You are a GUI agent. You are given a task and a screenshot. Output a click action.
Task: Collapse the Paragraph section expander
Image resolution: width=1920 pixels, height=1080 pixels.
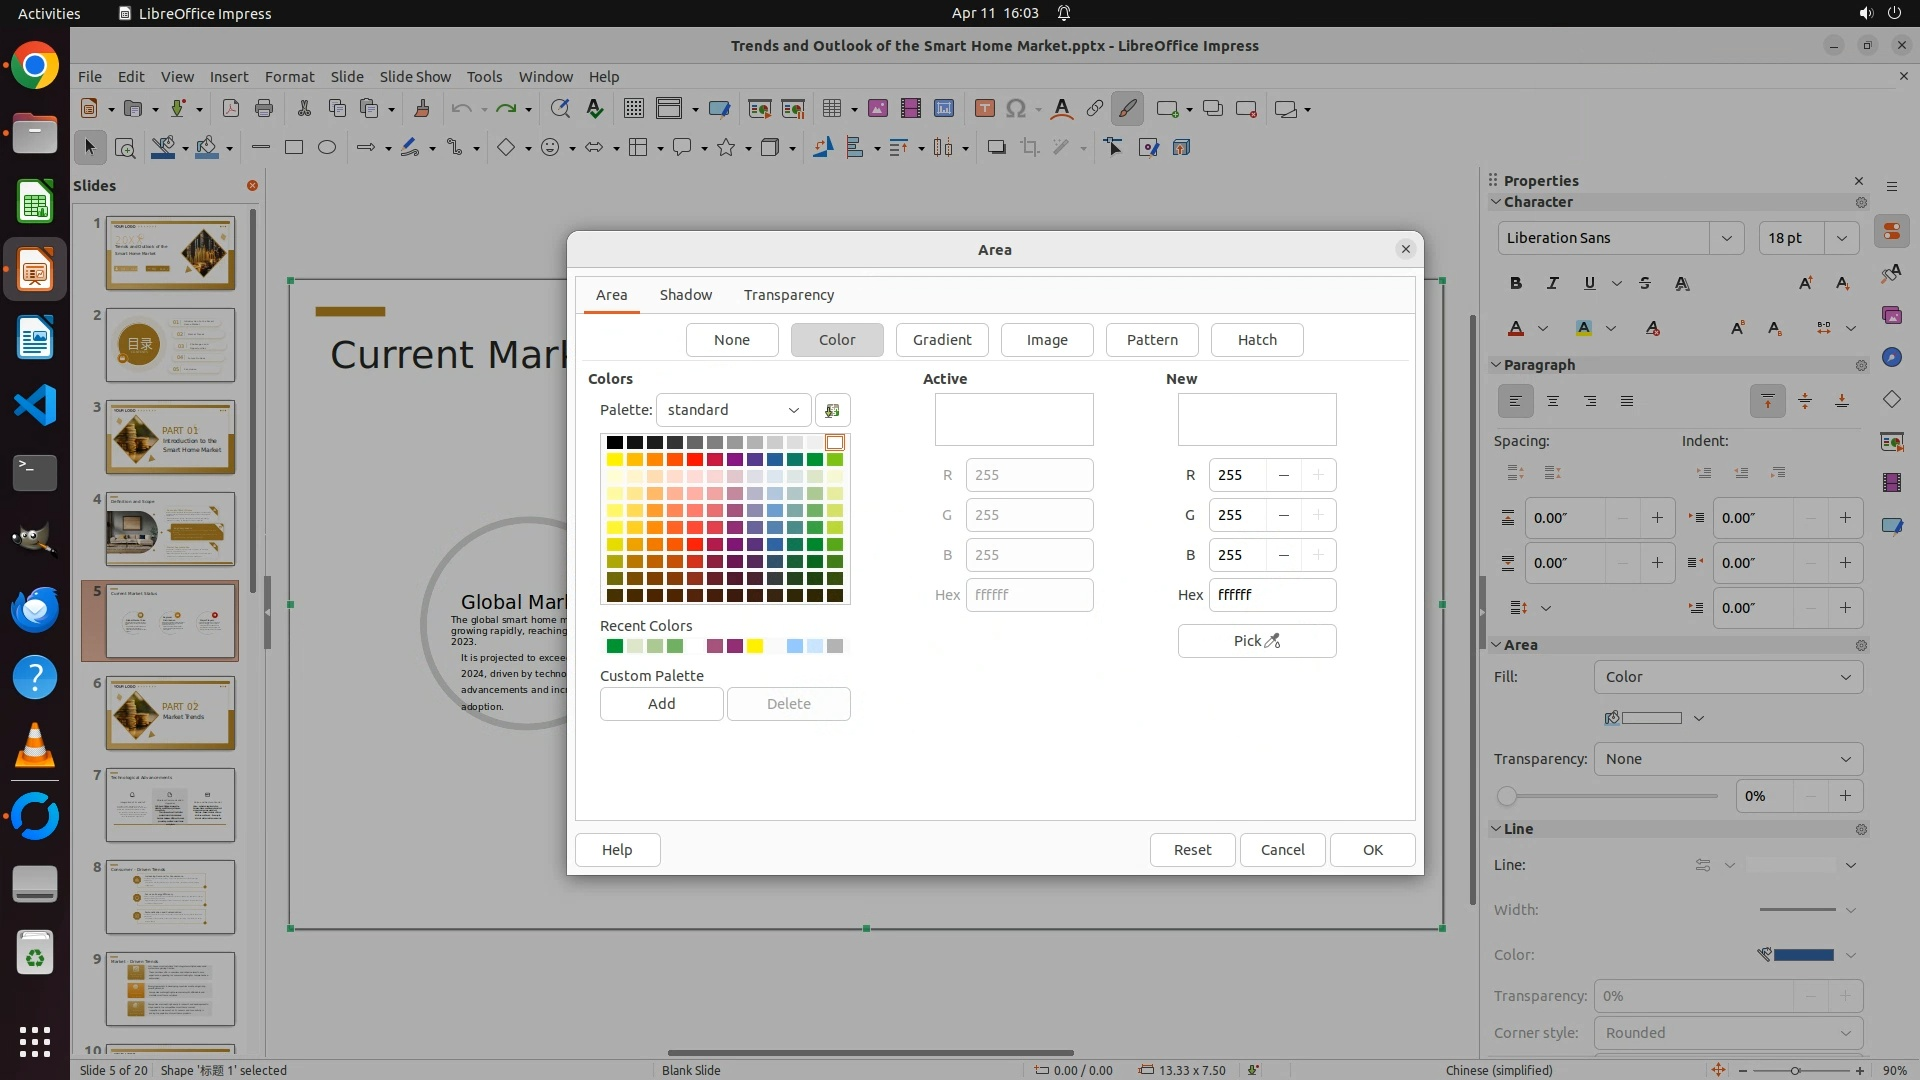[1497, 365]
